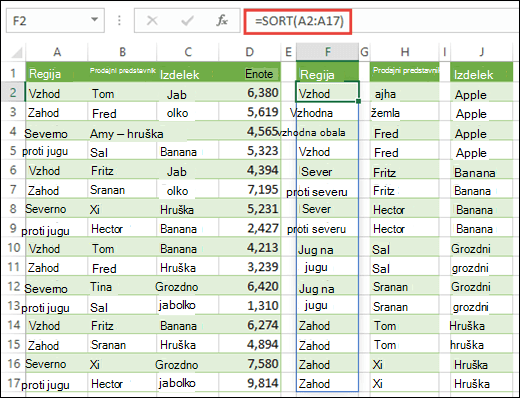The width and height of the screenshot is (520, 398).
Task: Click proti severu in row 7
Action: pos(317,192)
